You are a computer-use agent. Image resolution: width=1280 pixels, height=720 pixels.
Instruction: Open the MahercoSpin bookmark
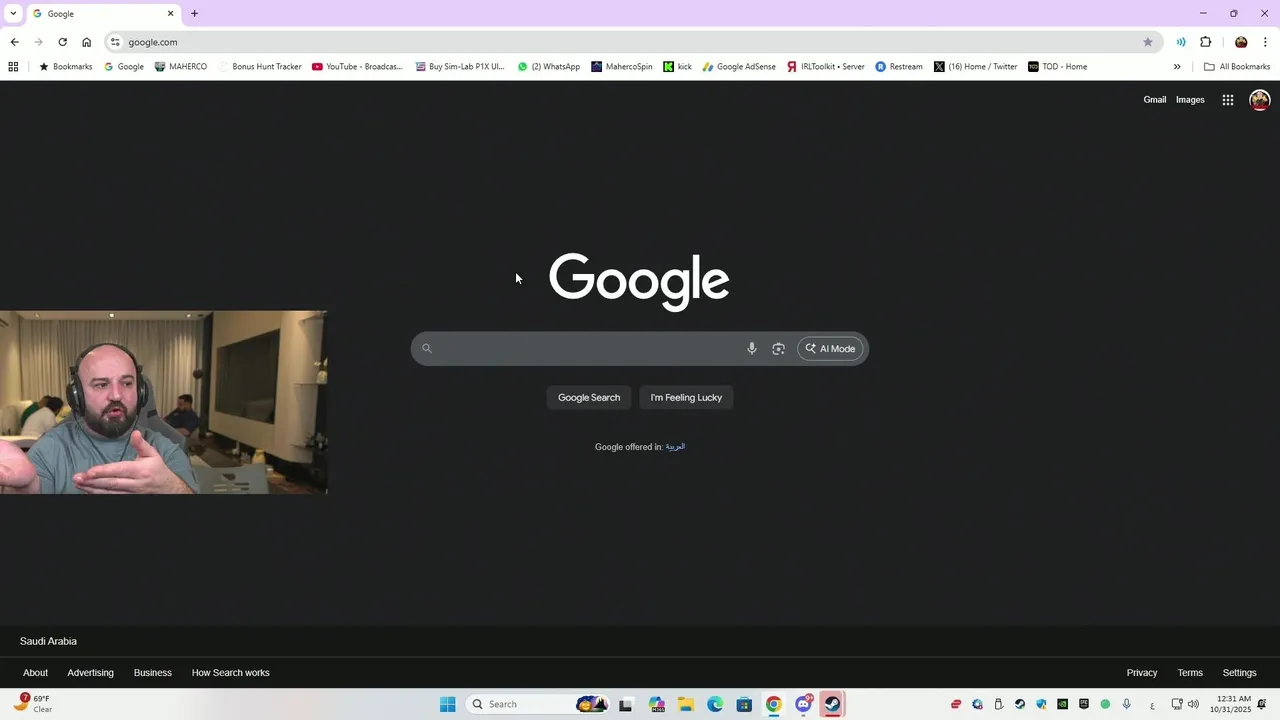(622, 67)
